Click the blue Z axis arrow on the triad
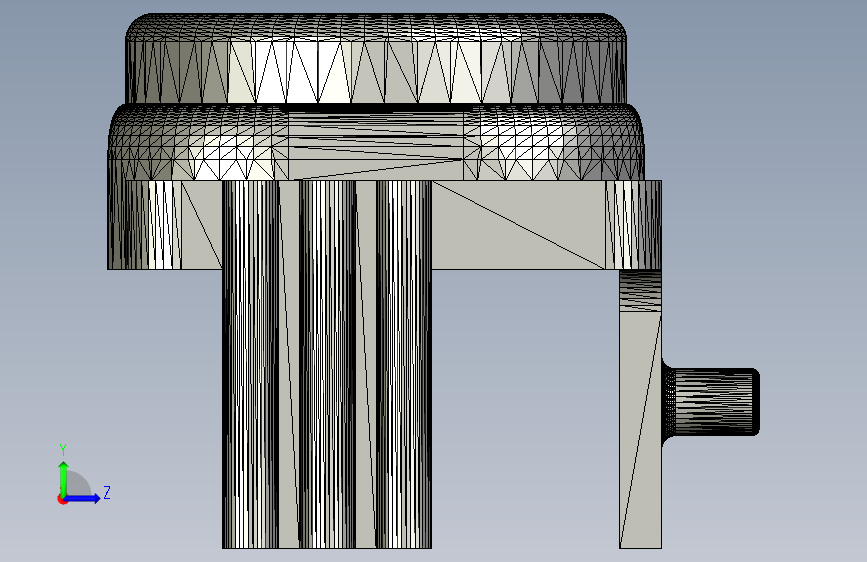This screenshot has width=867, height=562. 83,498
